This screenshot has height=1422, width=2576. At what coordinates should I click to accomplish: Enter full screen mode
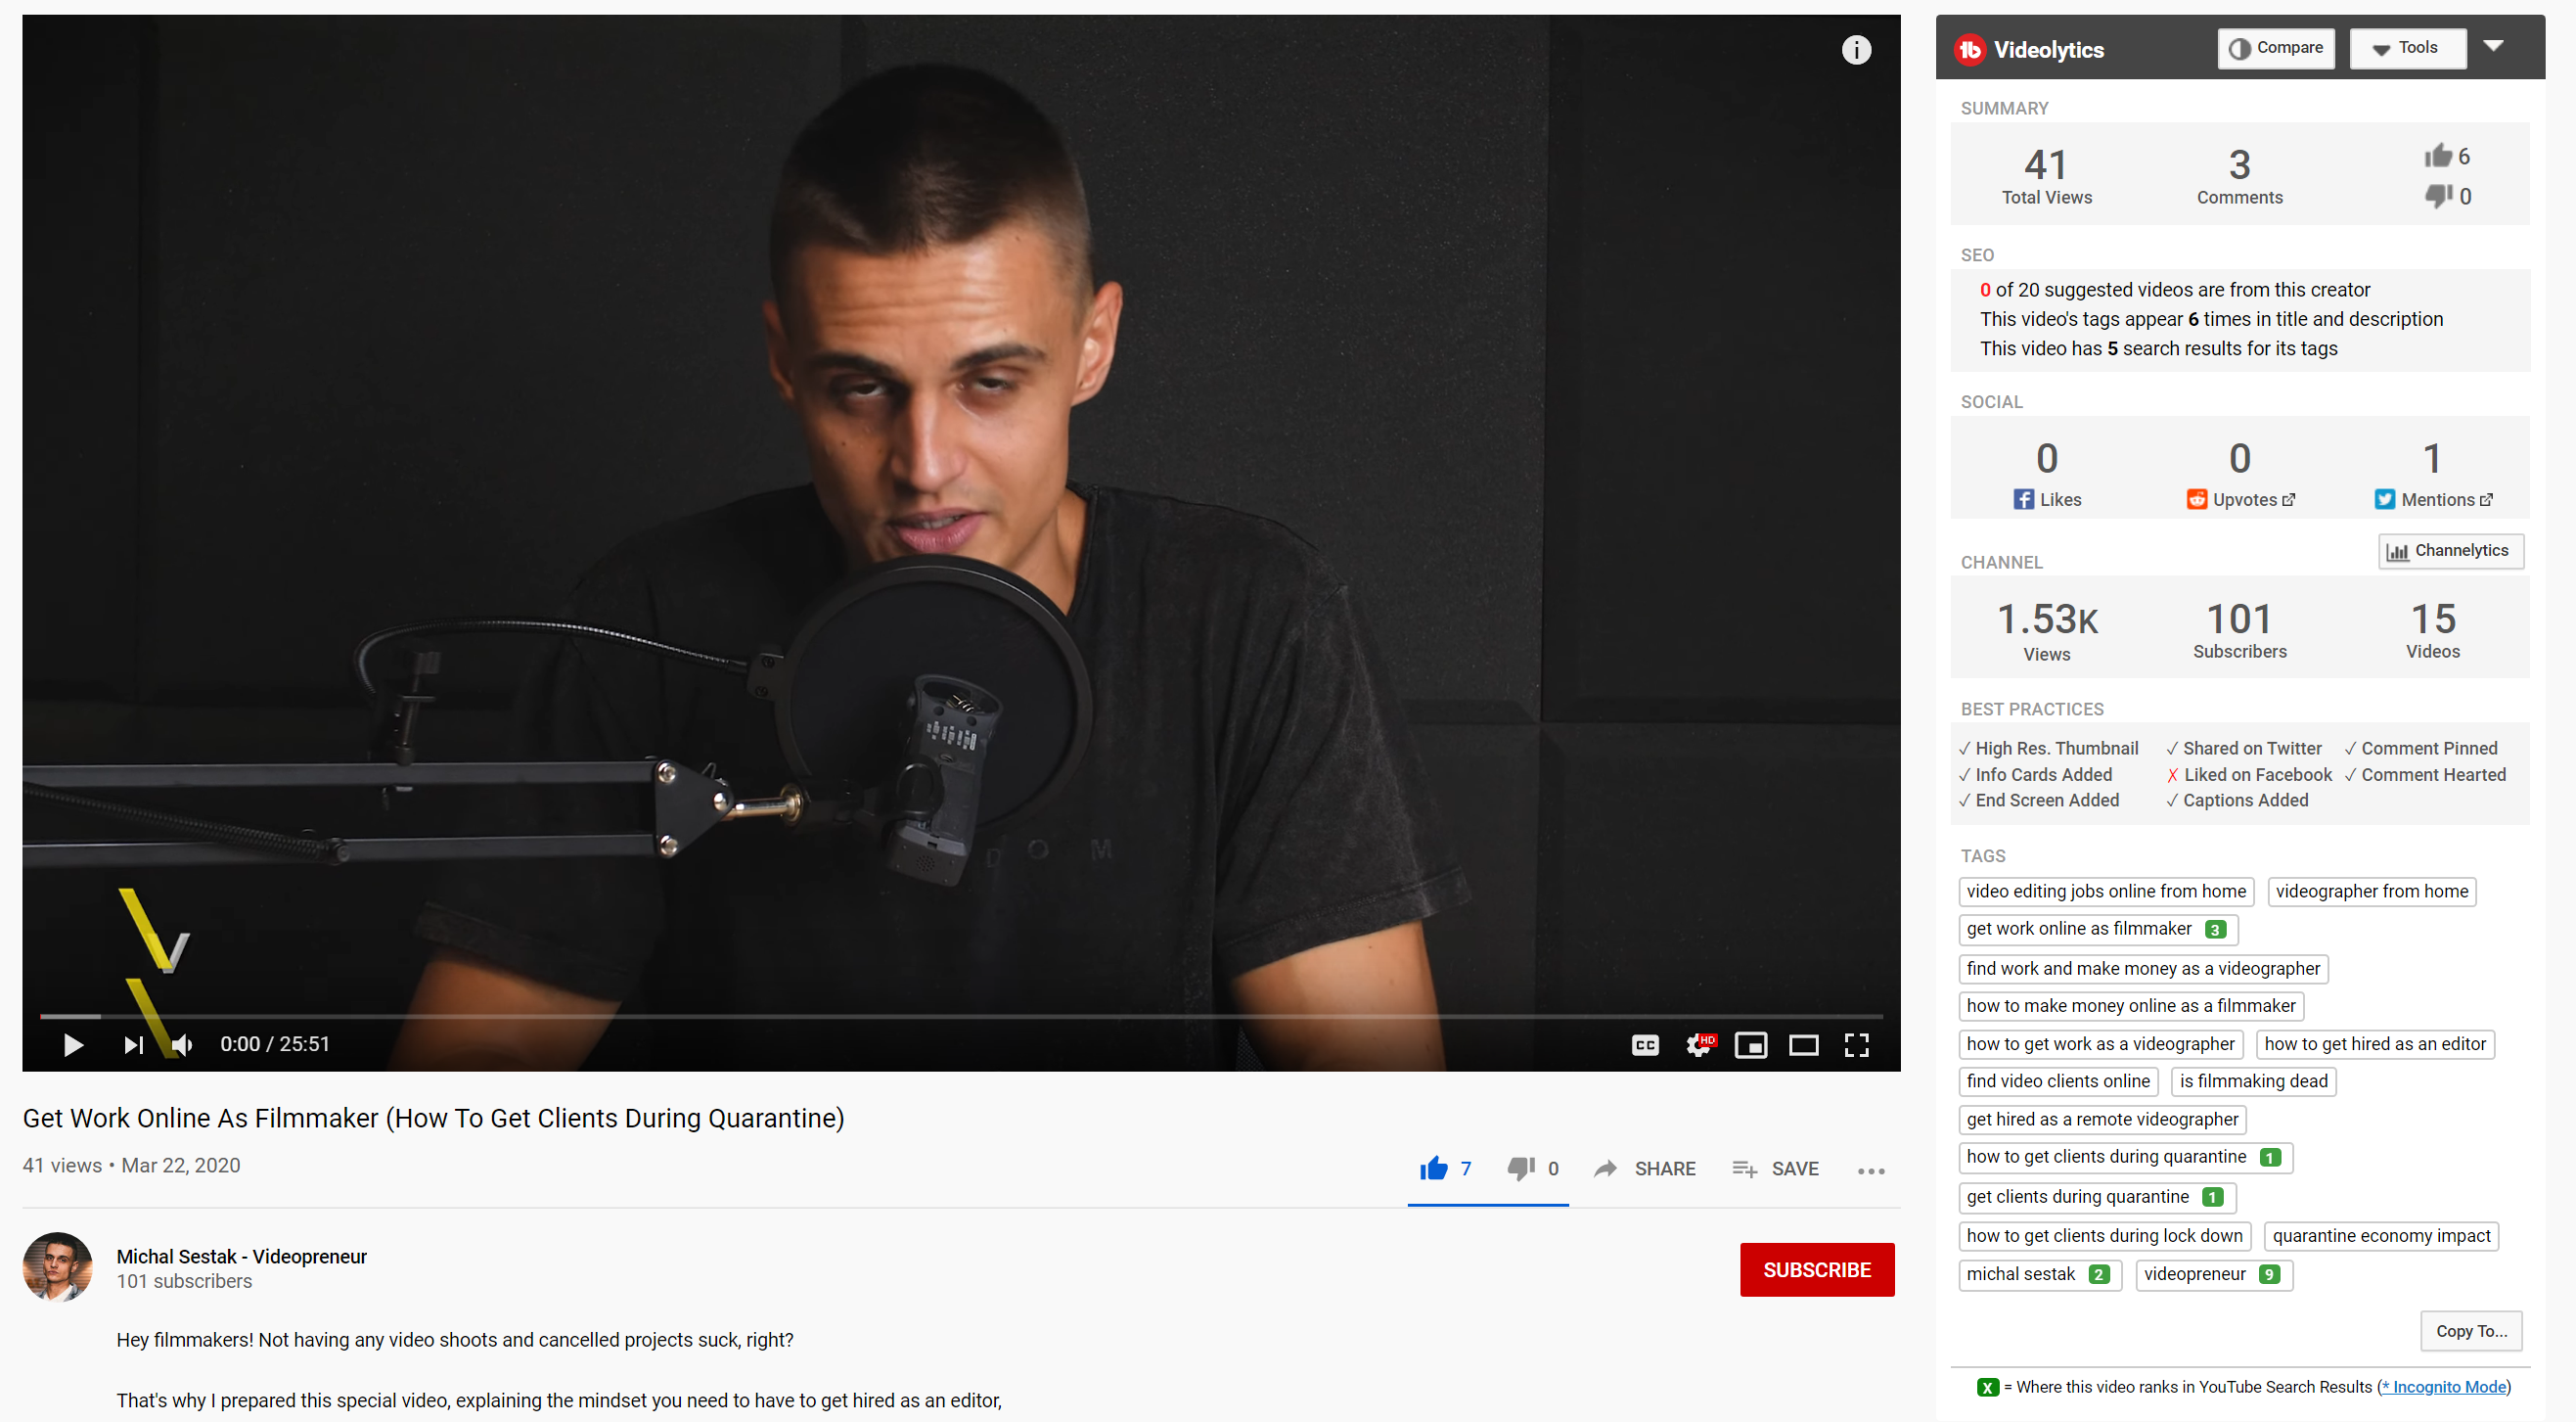click(x=1857, y=1045)
